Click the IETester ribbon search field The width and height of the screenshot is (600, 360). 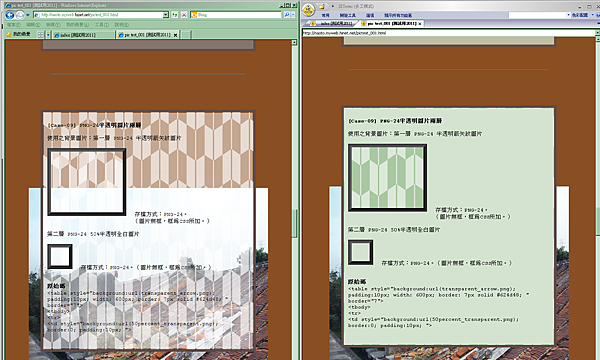coord(537,15)
